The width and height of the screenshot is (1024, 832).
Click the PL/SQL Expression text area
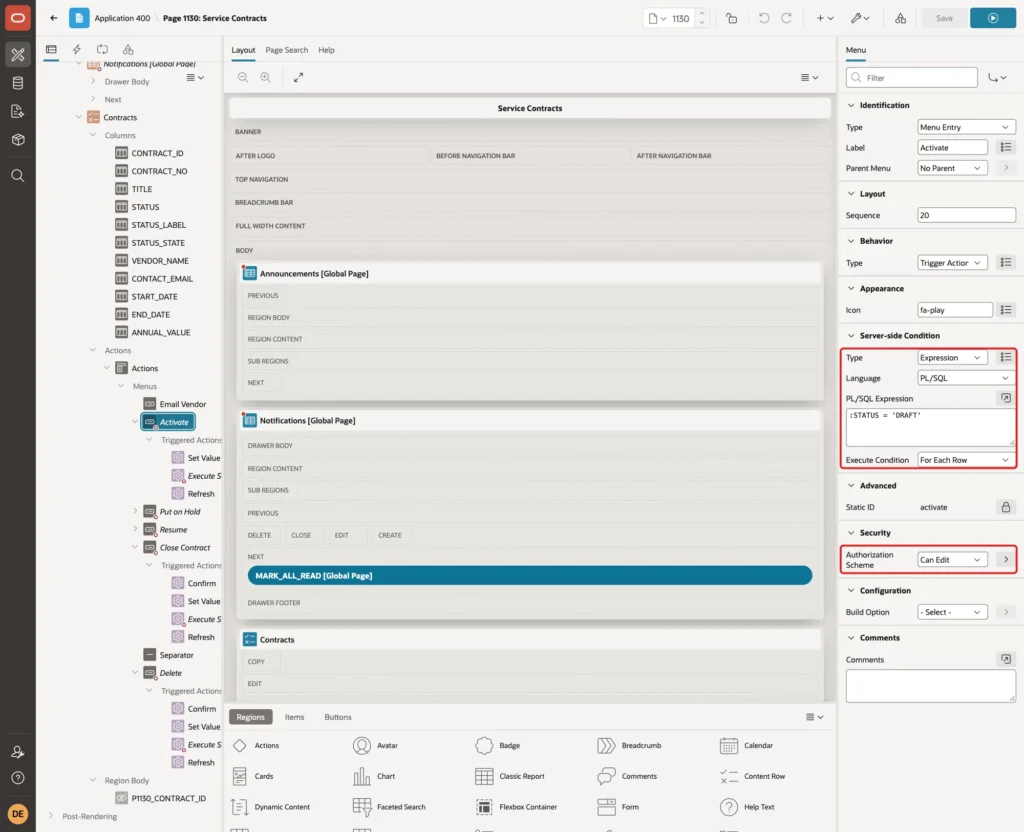click(x=930, y=428)
